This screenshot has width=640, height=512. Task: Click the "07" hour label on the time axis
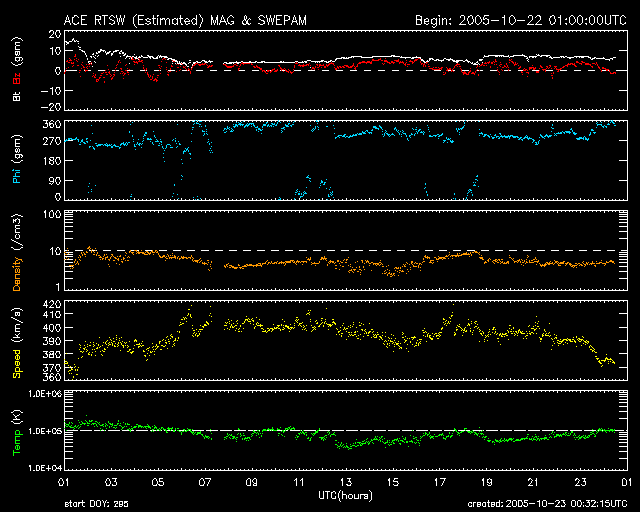[x=205, y=483]
